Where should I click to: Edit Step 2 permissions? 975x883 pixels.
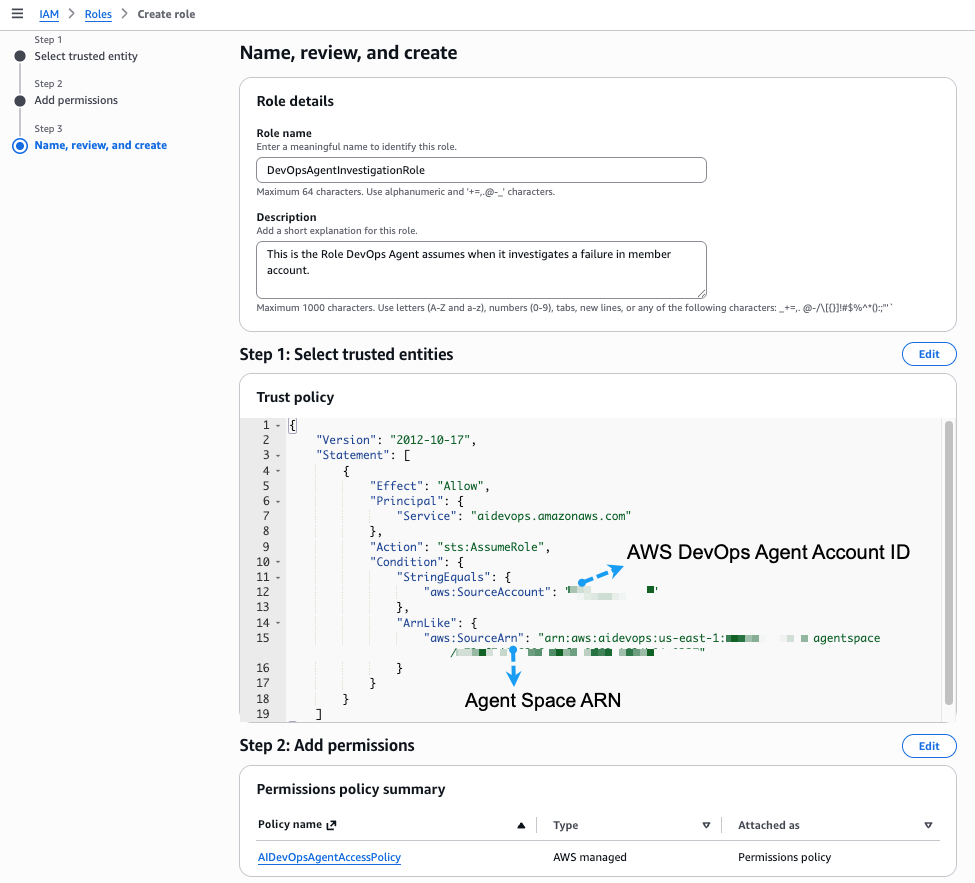click(929, 746)
